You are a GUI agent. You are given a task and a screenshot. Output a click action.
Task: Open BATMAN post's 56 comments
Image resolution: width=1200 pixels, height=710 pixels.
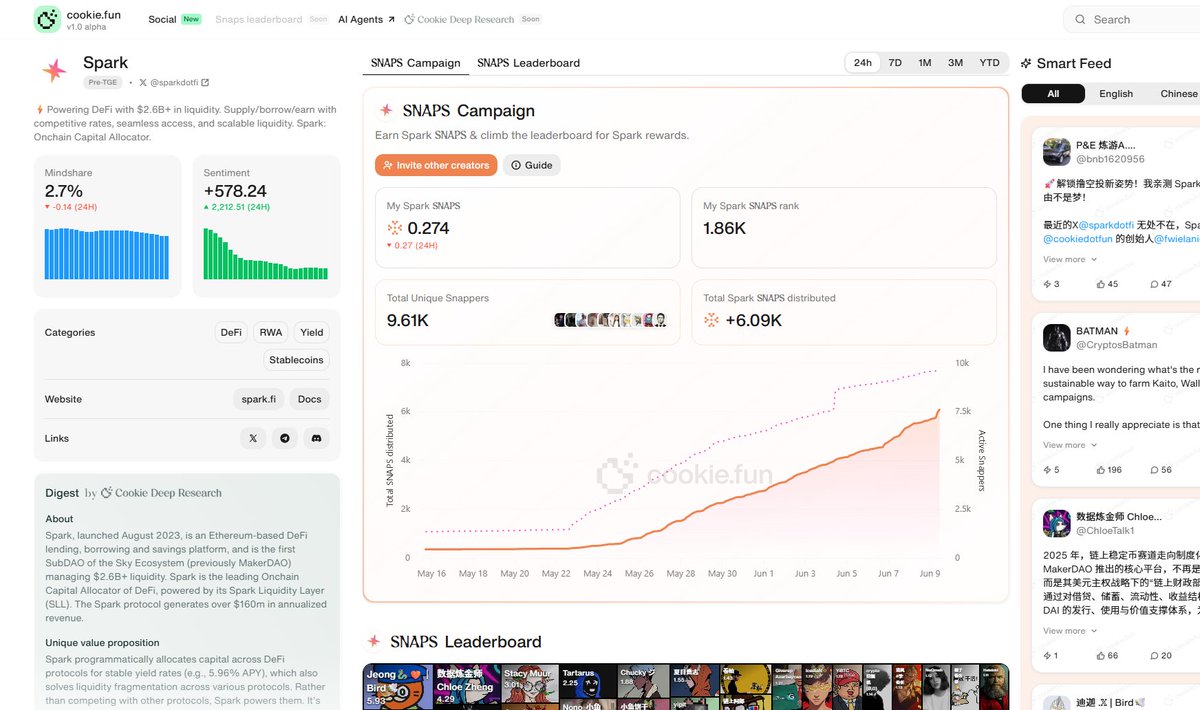coord(1155,470)
